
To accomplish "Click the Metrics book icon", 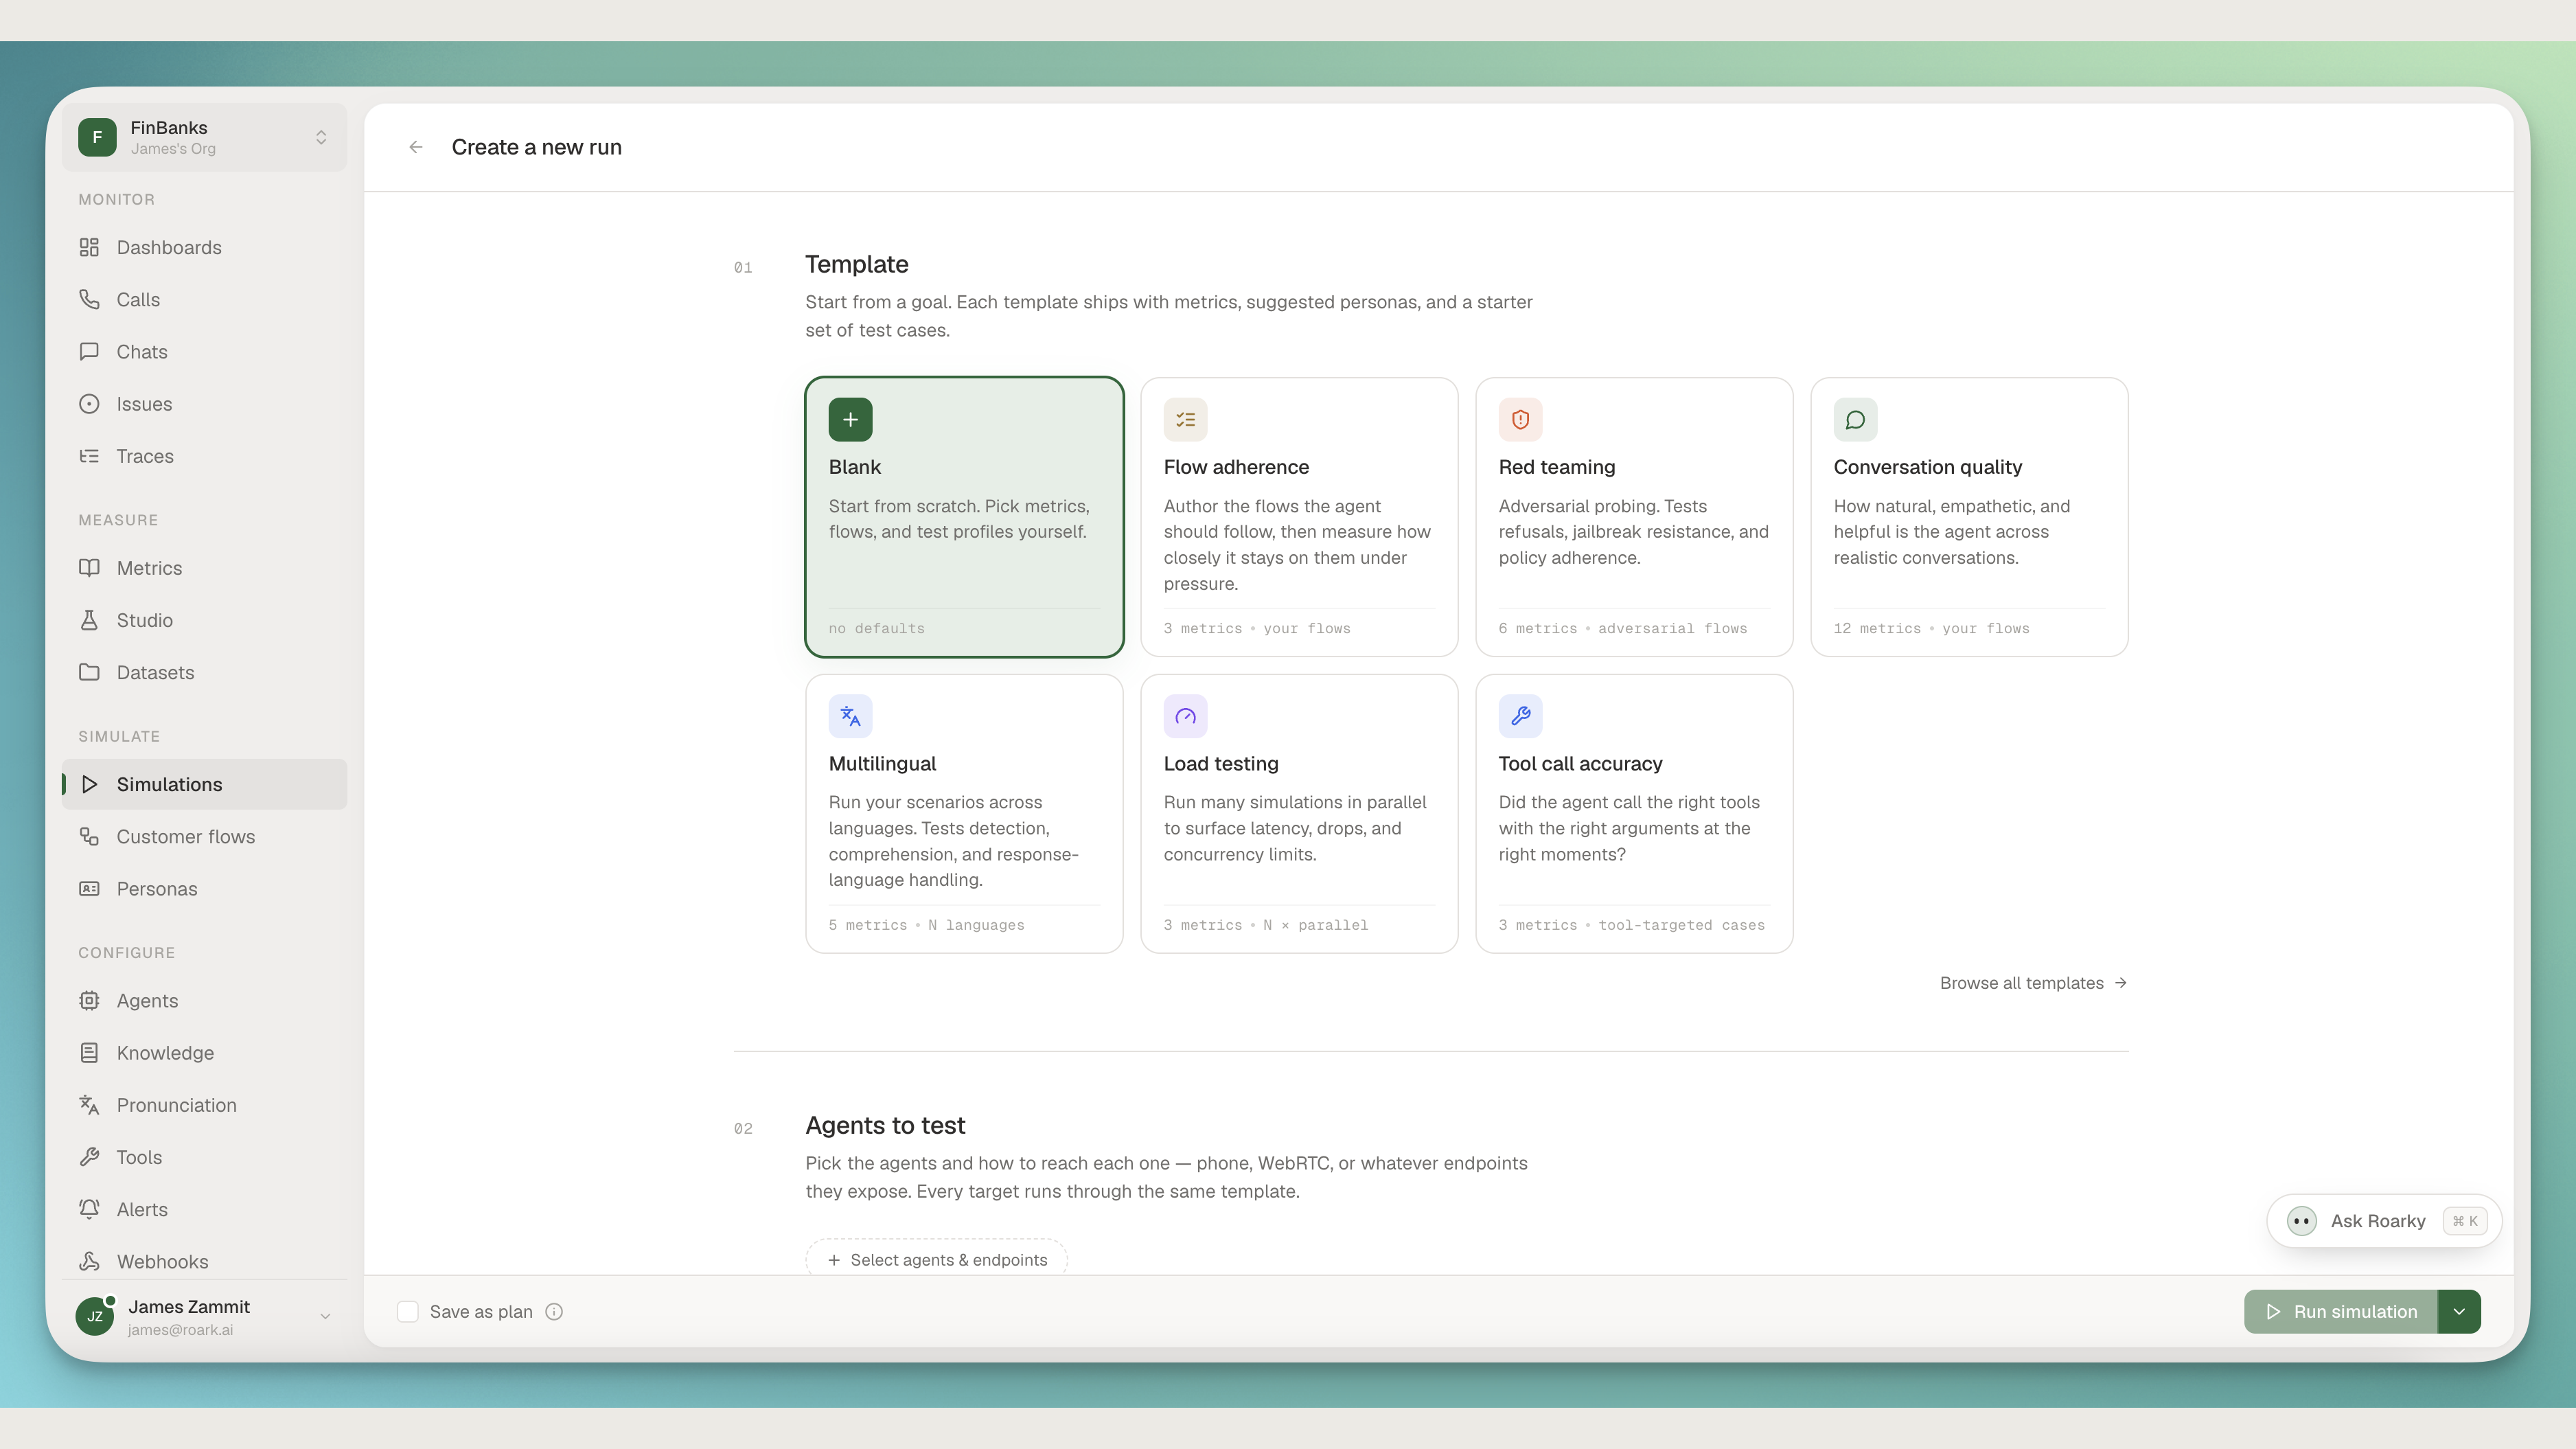I will click(x=89, y=567).
